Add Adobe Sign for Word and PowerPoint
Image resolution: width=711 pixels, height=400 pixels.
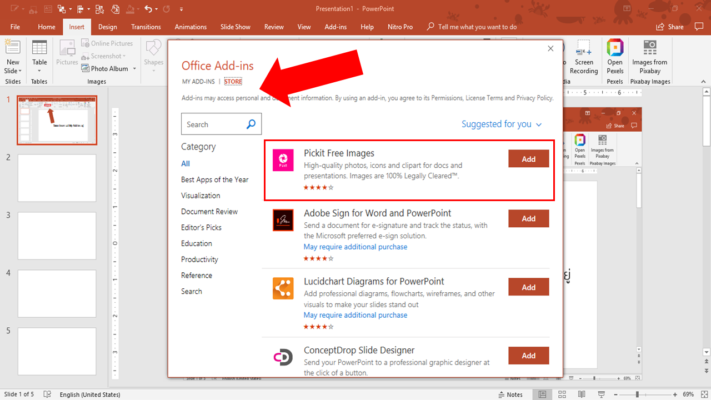[x=528, y=218]
